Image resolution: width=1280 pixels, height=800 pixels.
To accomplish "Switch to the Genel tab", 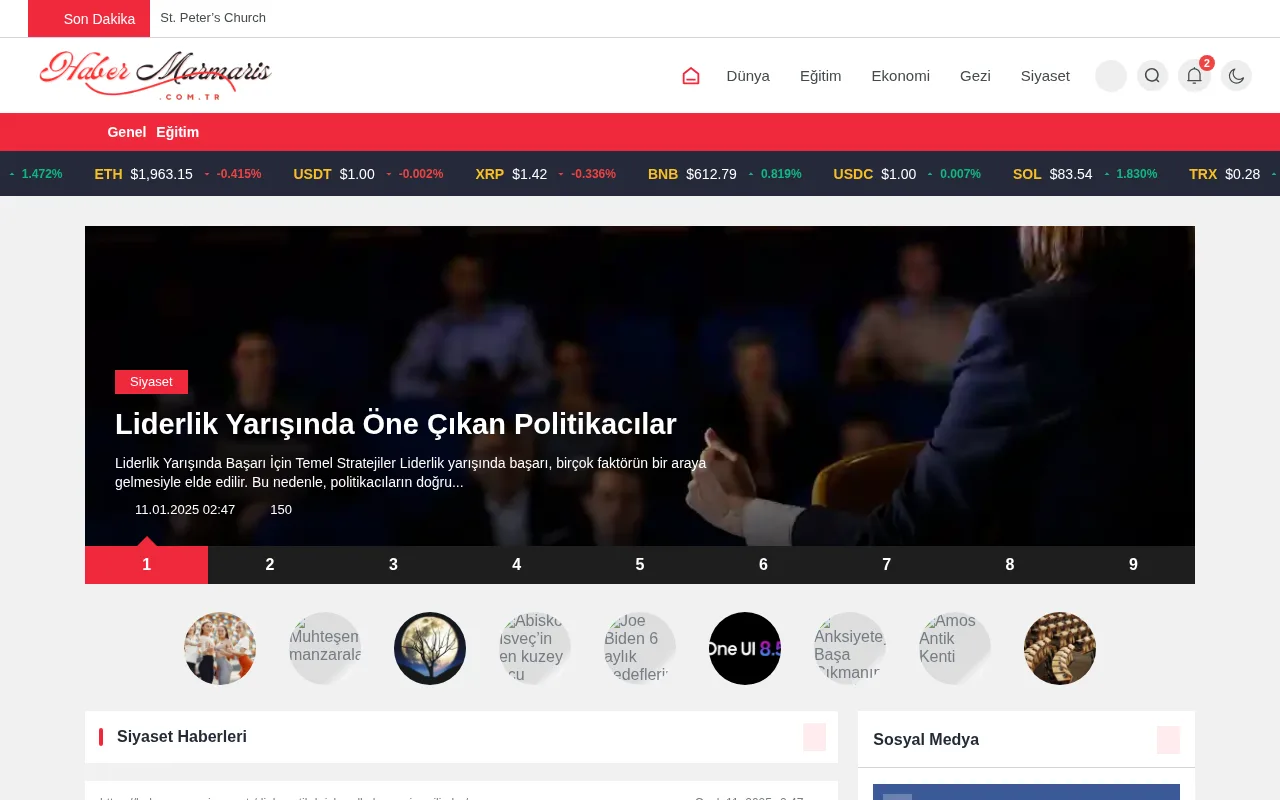I will tap(126, 131).
